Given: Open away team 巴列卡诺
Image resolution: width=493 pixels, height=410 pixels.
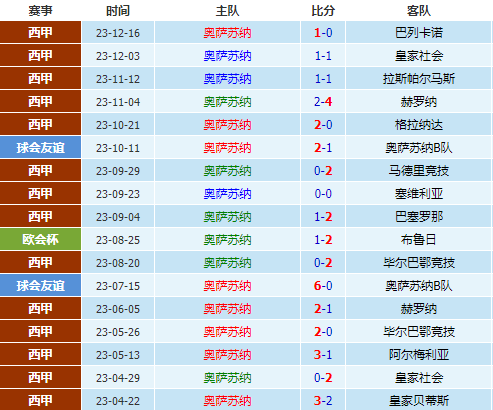Looking at the screenshot, I should click(419, 33).
